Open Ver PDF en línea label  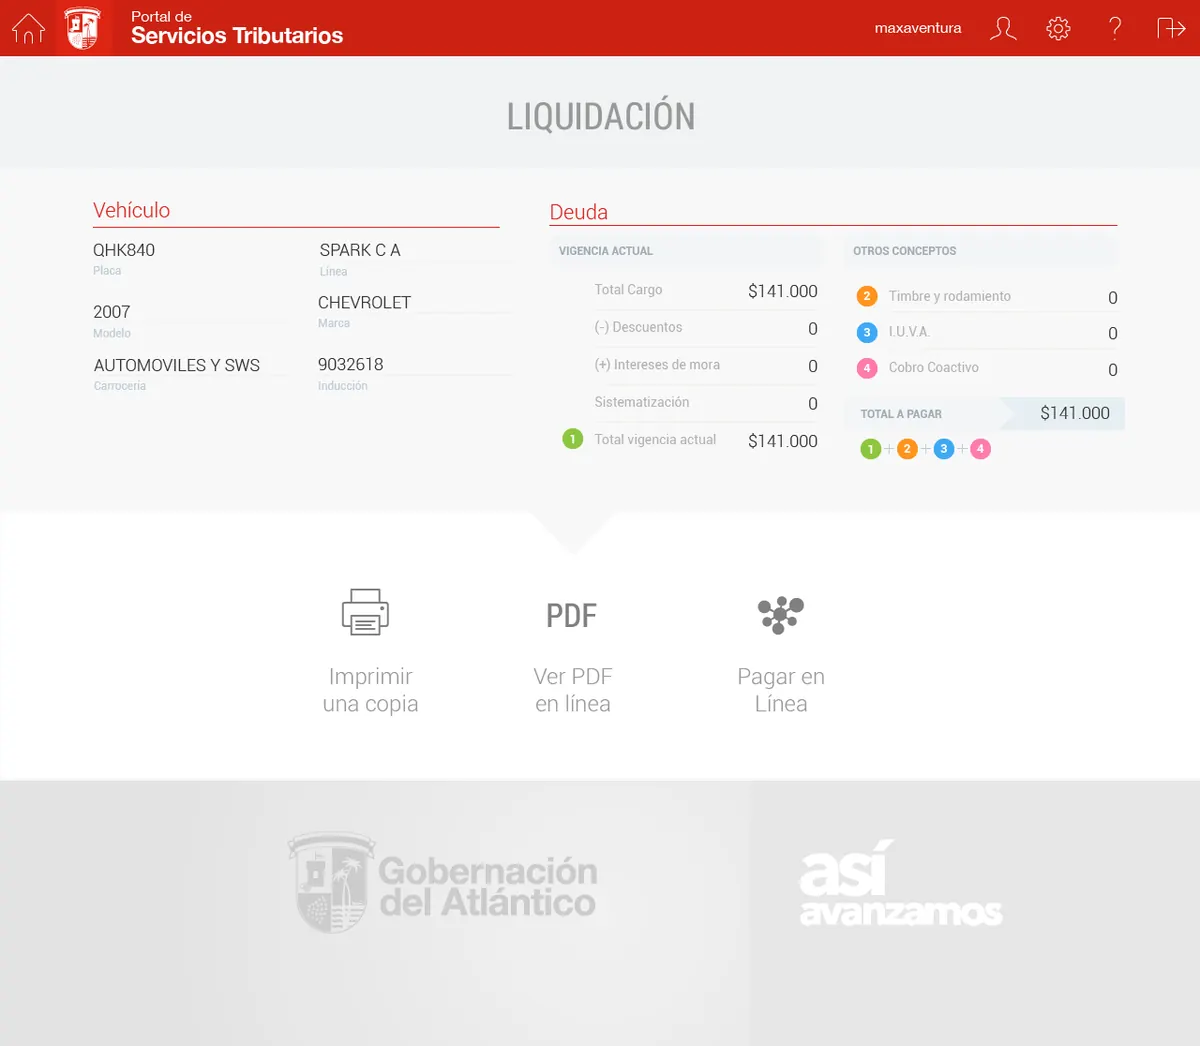pyautogui.click(x=572, y=690)
